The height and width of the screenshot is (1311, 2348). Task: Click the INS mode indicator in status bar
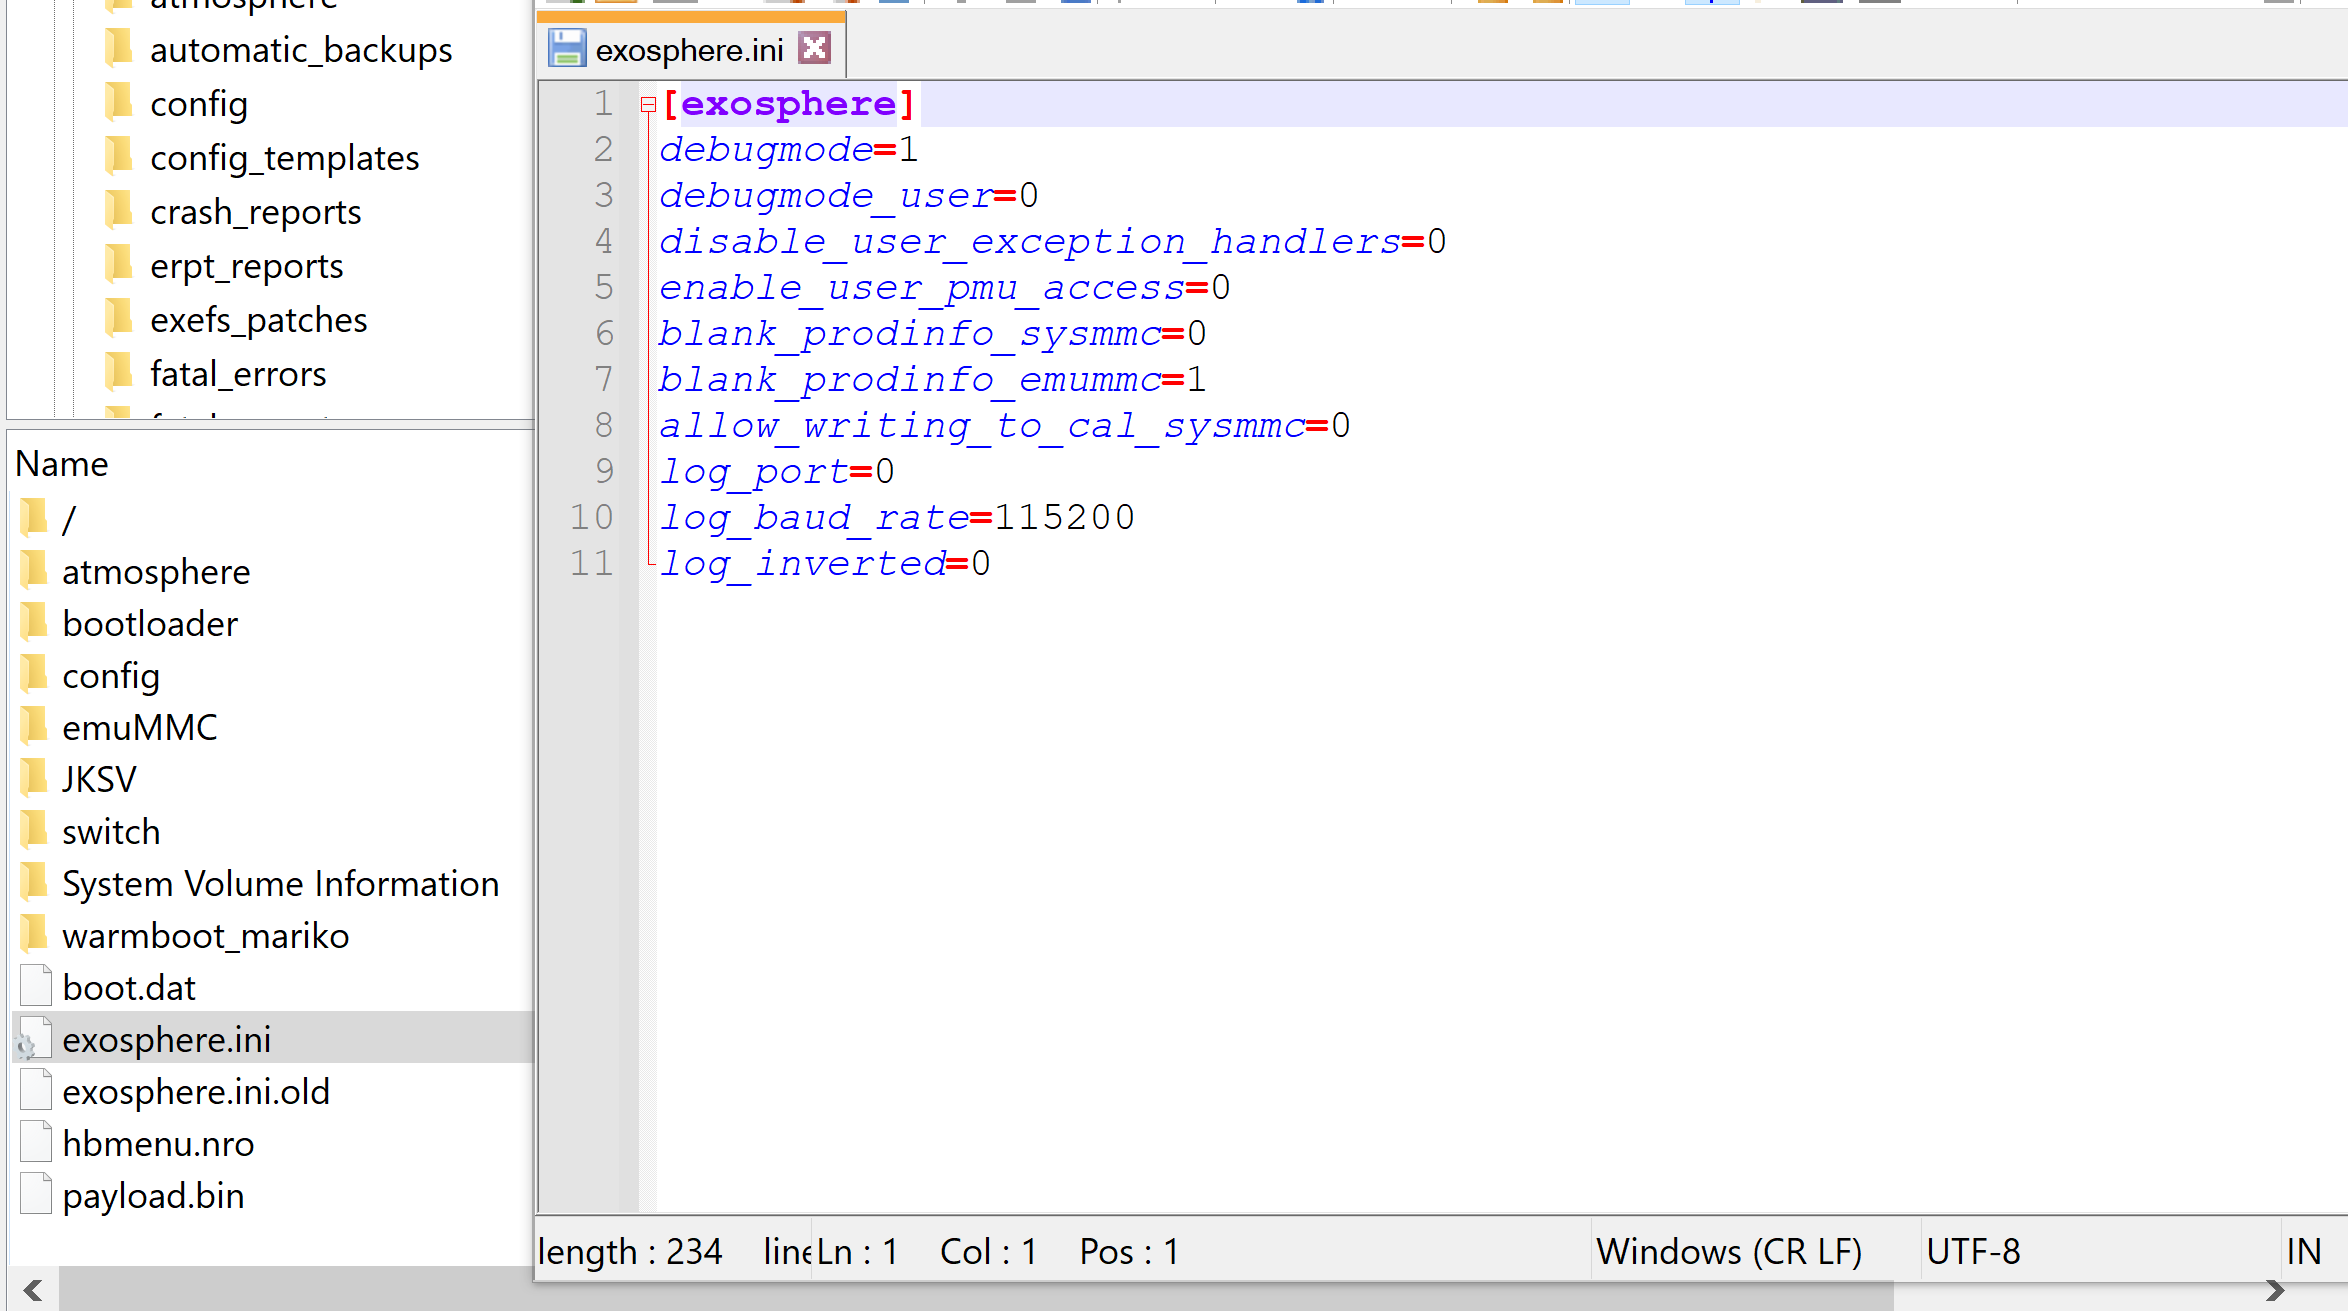2306,1251
